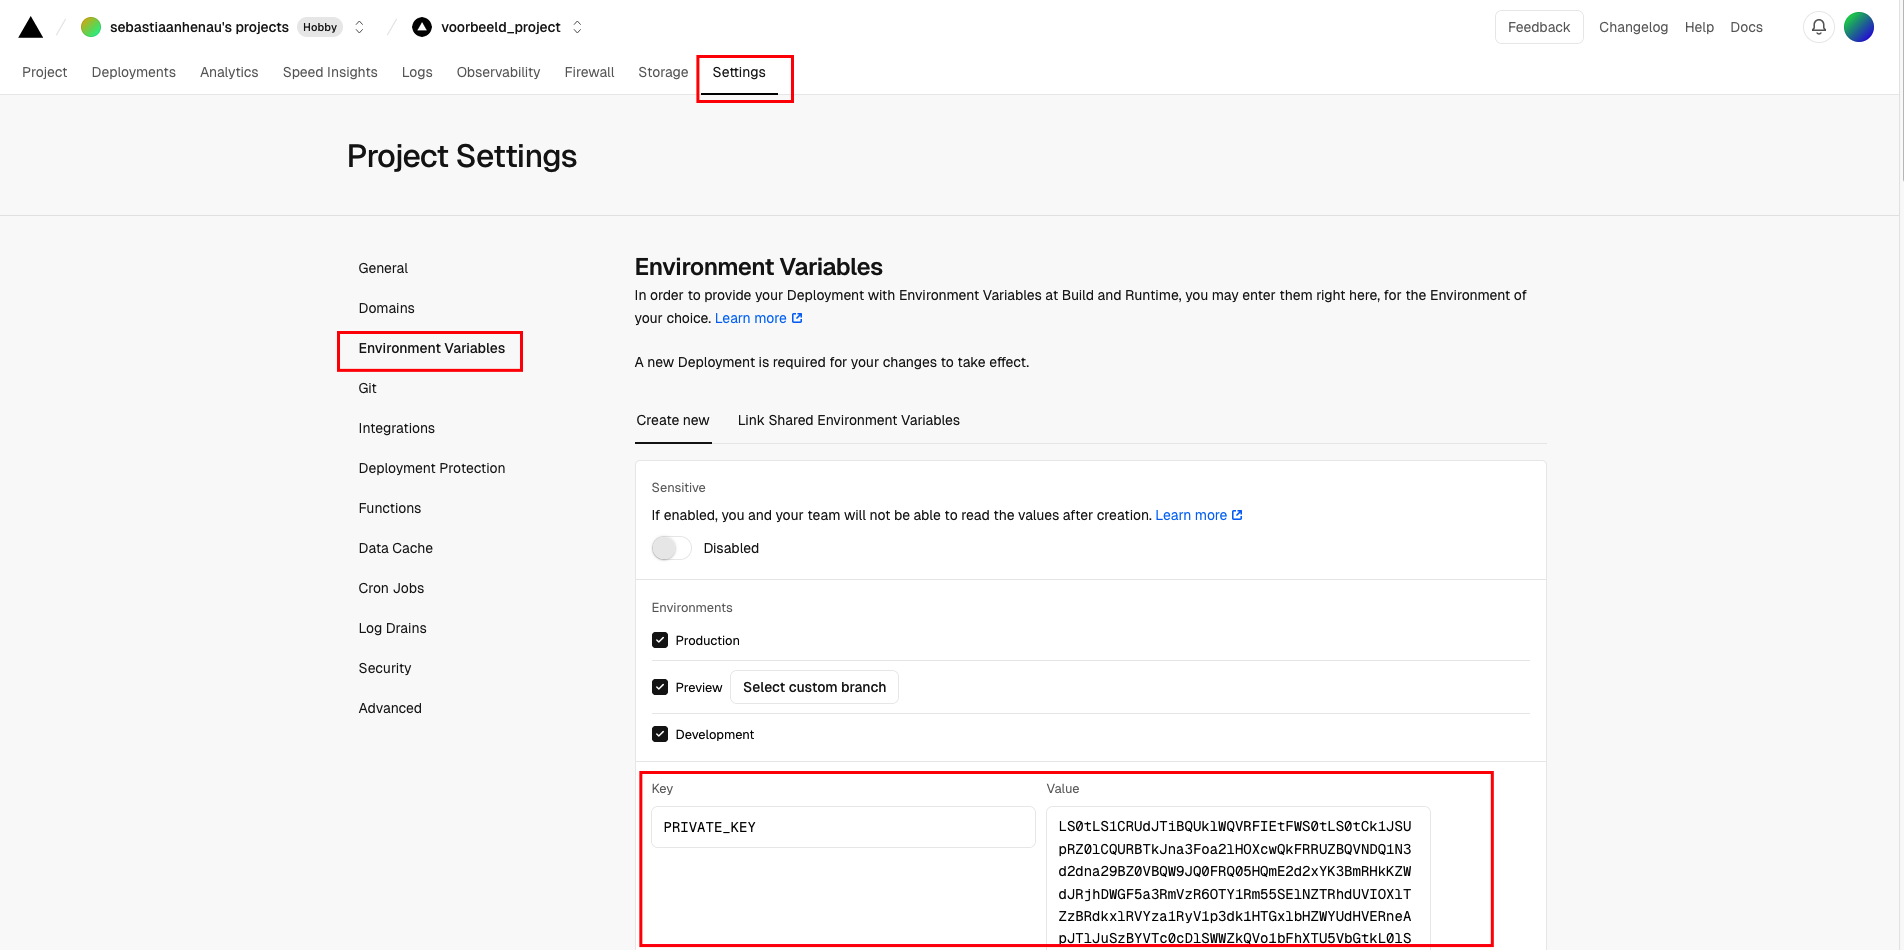This screenshot has height=950, width=1904.
Task: Click the voorbeeld_project black project icon
Action: 422,27
